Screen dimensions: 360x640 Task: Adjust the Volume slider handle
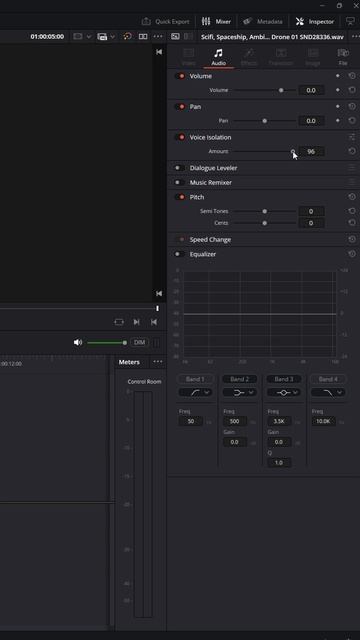281,90
